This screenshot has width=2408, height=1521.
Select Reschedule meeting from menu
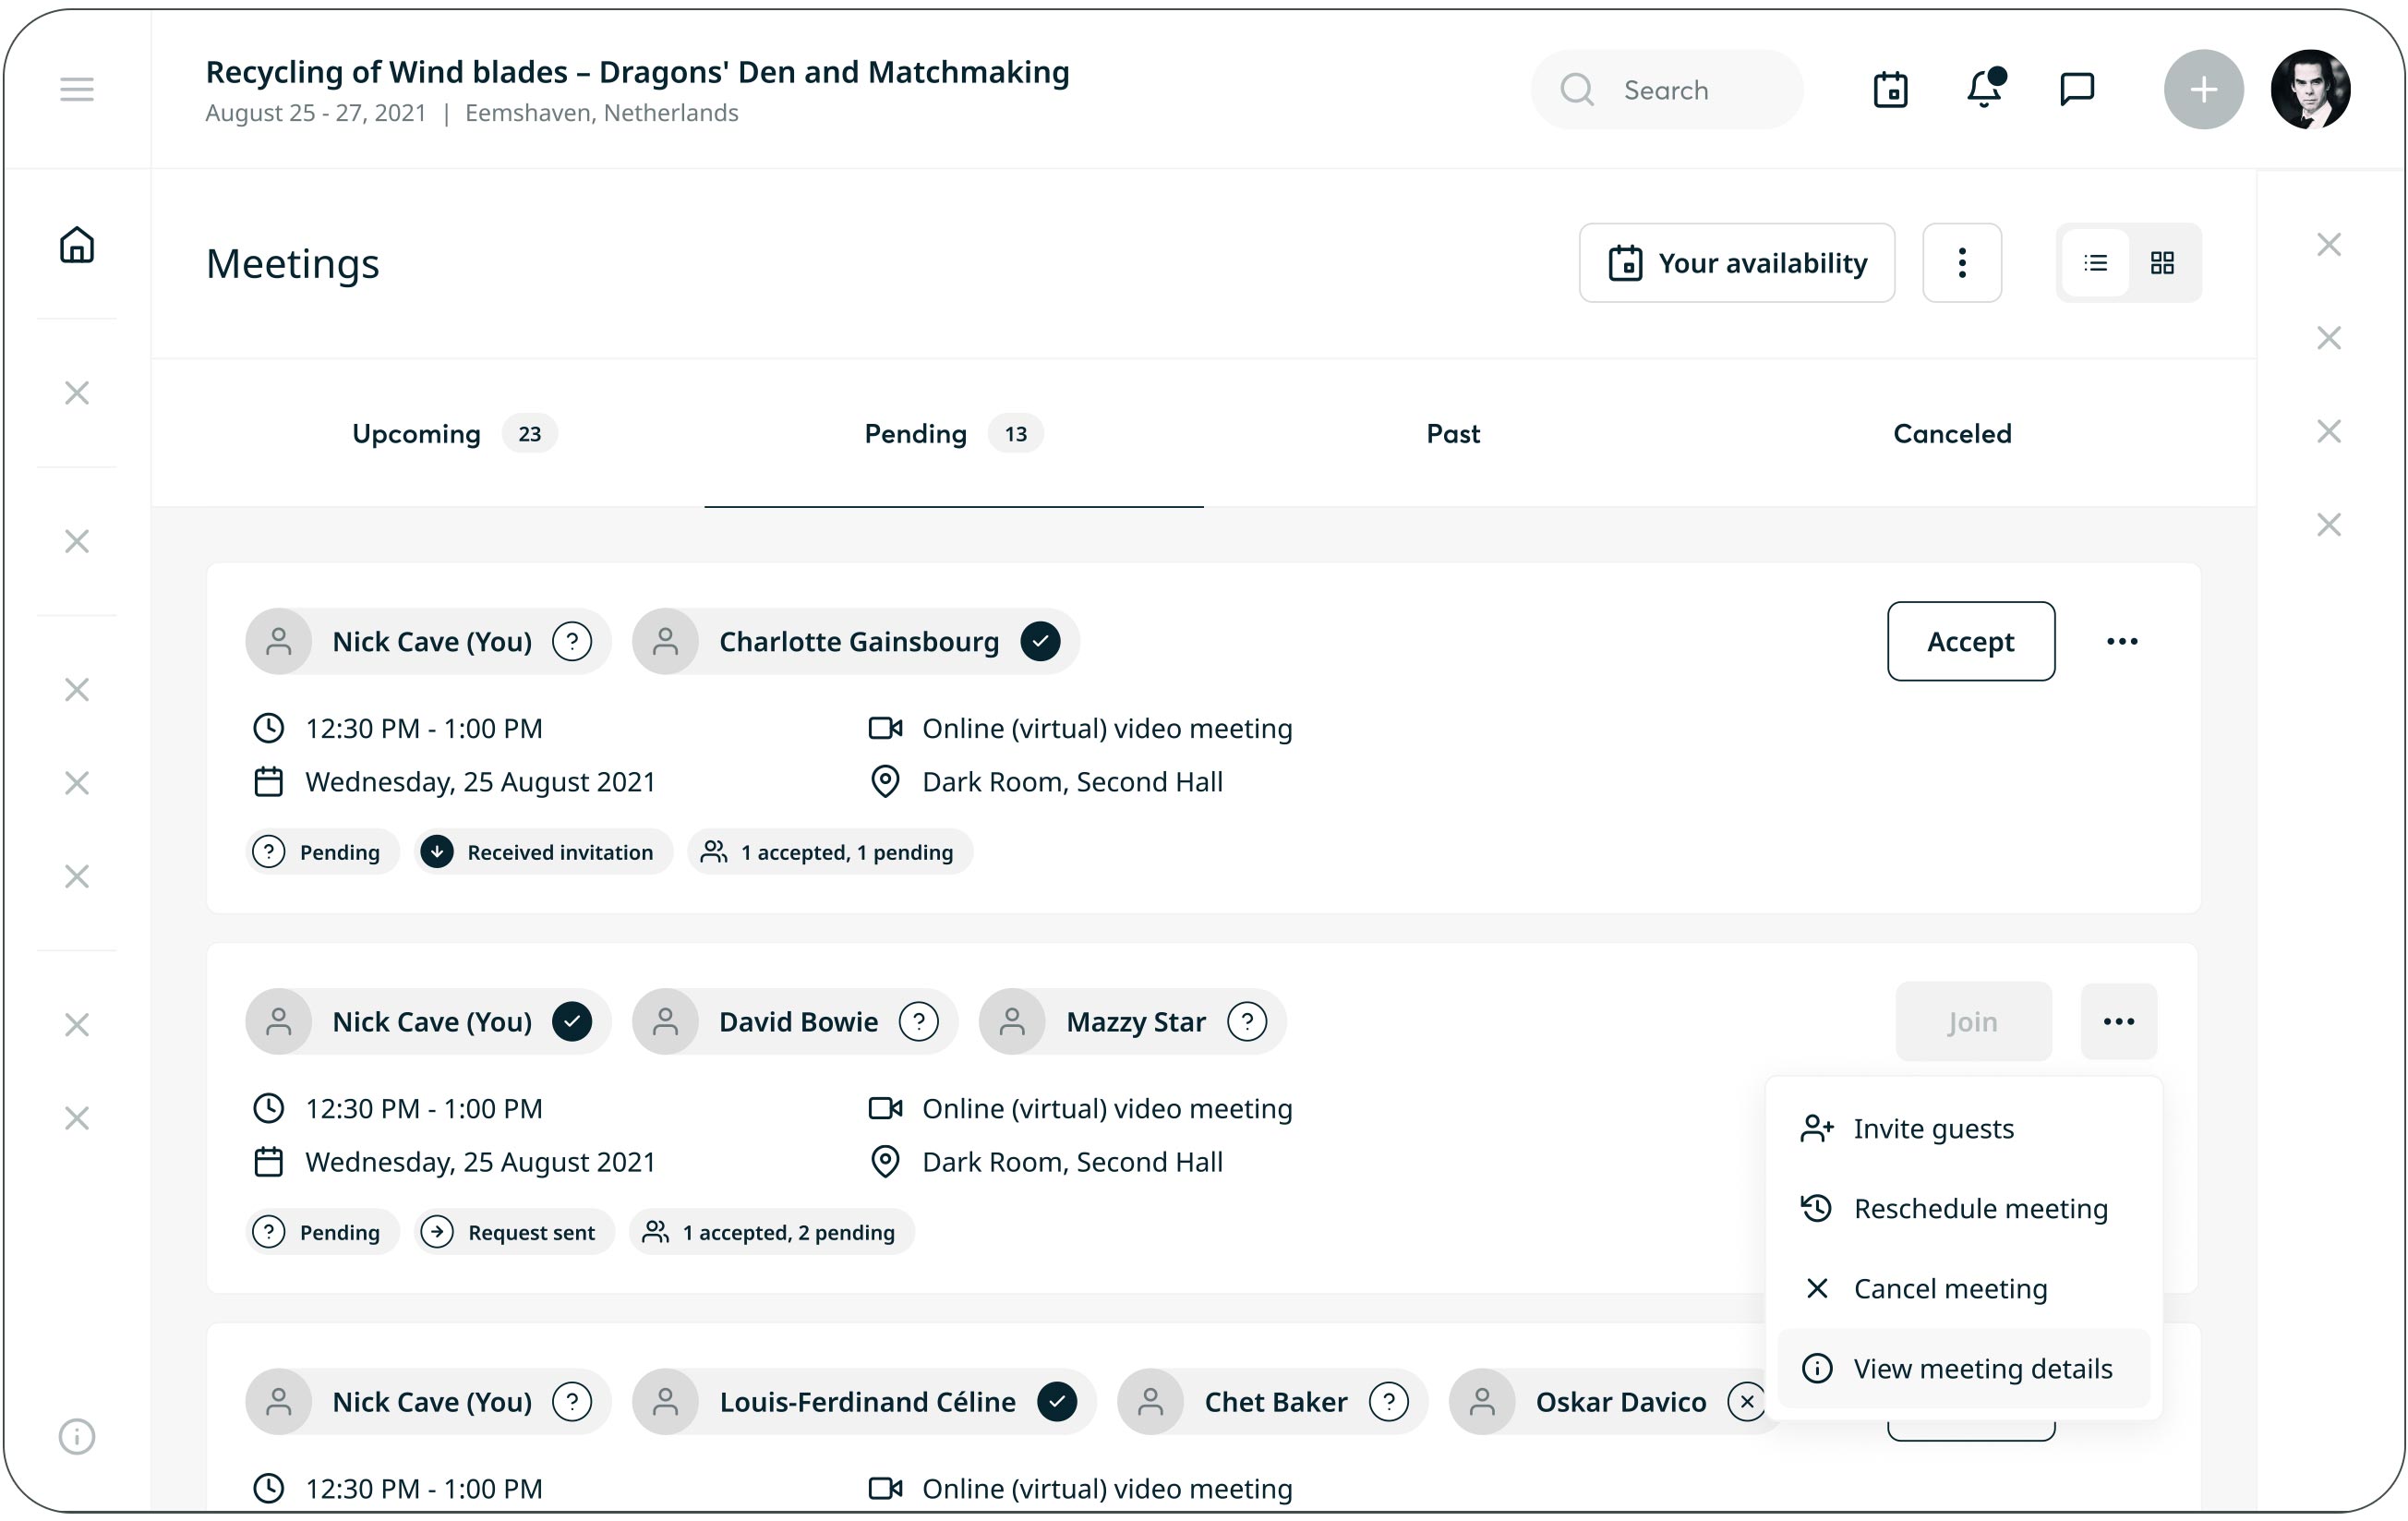point(1979,1208)
